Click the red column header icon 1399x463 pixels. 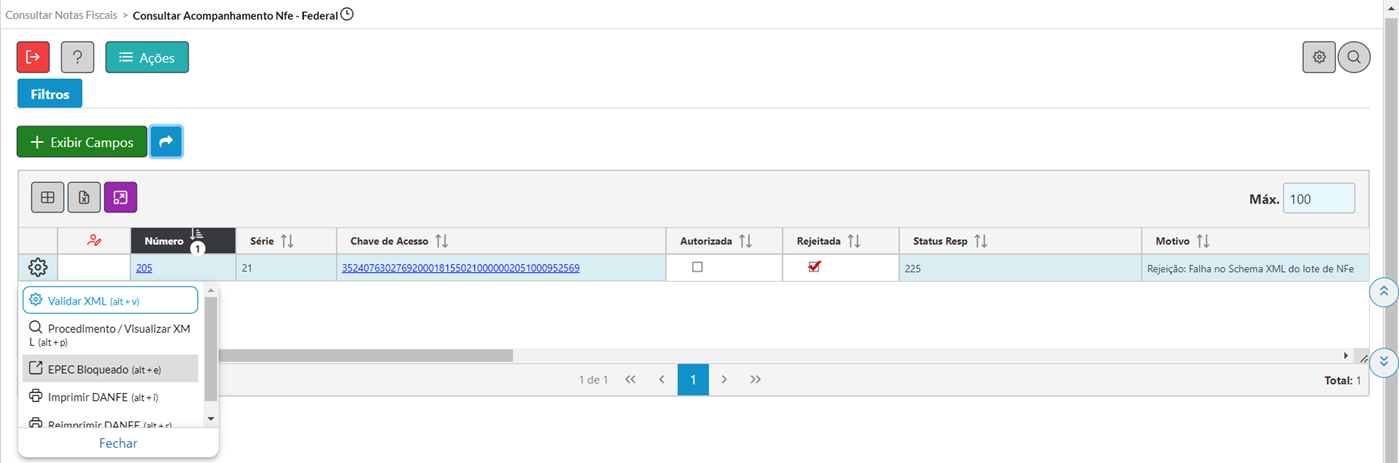click(95, 241)
